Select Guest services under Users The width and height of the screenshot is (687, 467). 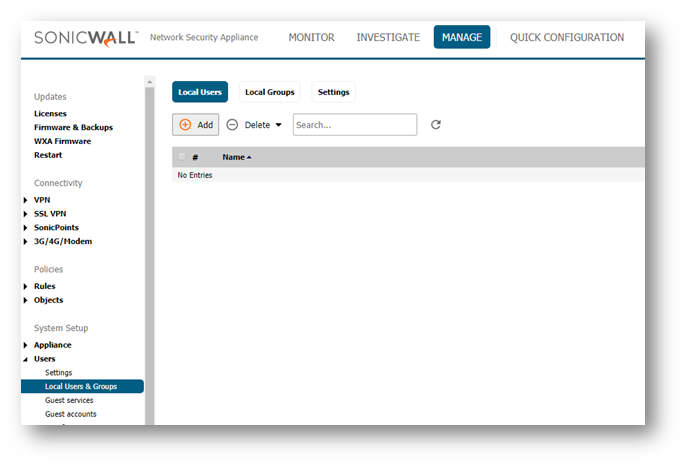click(69, 400)
